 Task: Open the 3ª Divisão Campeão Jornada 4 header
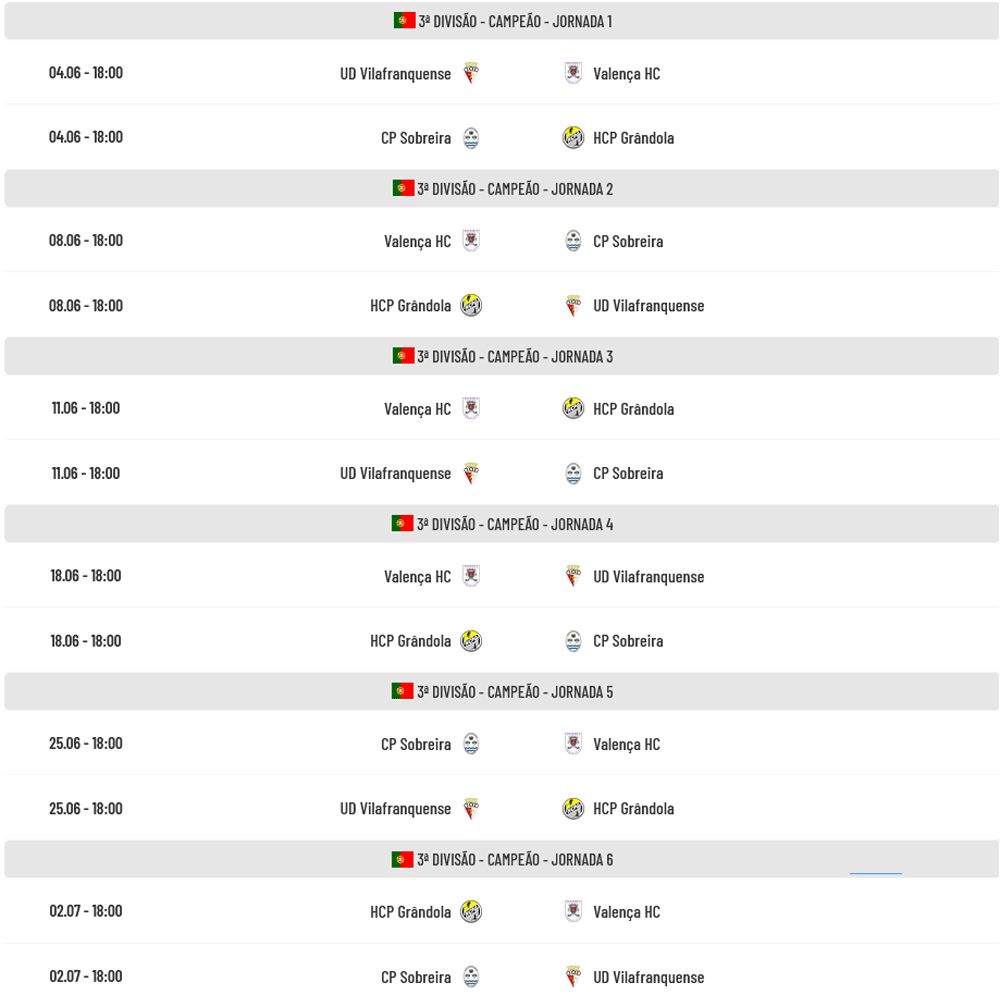[501, 523]
